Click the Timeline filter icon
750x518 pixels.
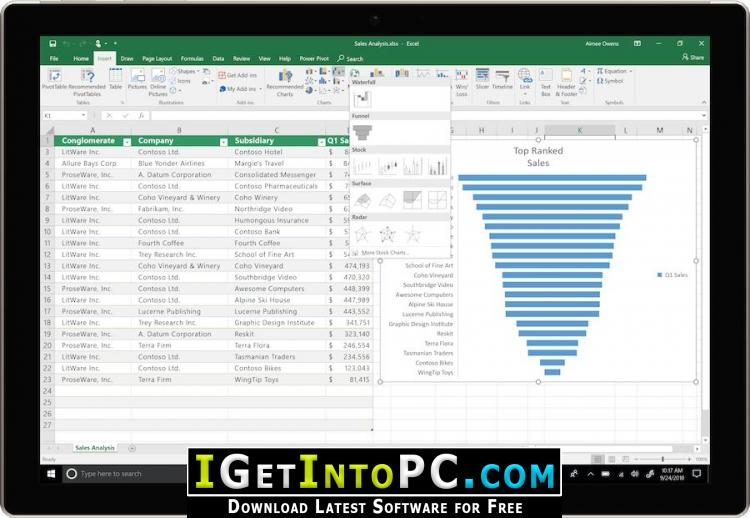pos(502,79)
